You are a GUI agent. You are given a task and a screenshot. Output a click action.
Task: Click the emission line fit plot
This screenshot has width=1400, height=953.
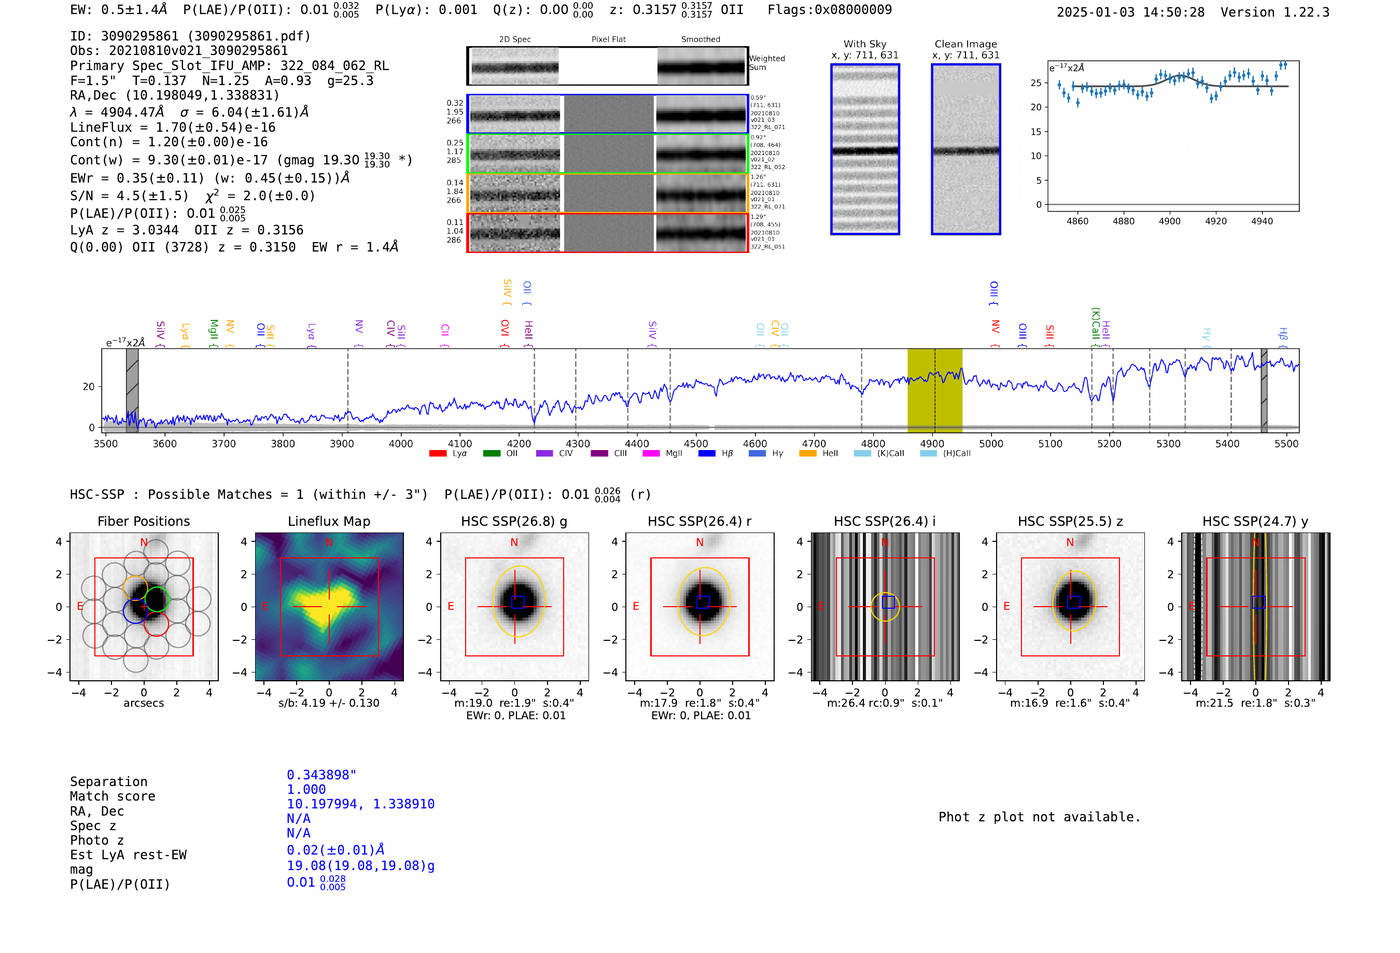point(1173,136)
